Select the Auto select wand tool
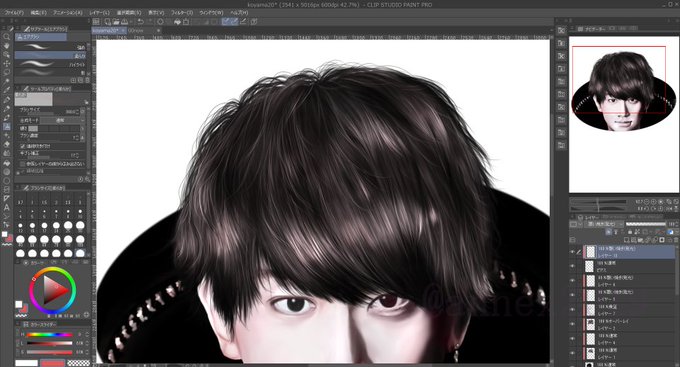 (x=7, y=81)
